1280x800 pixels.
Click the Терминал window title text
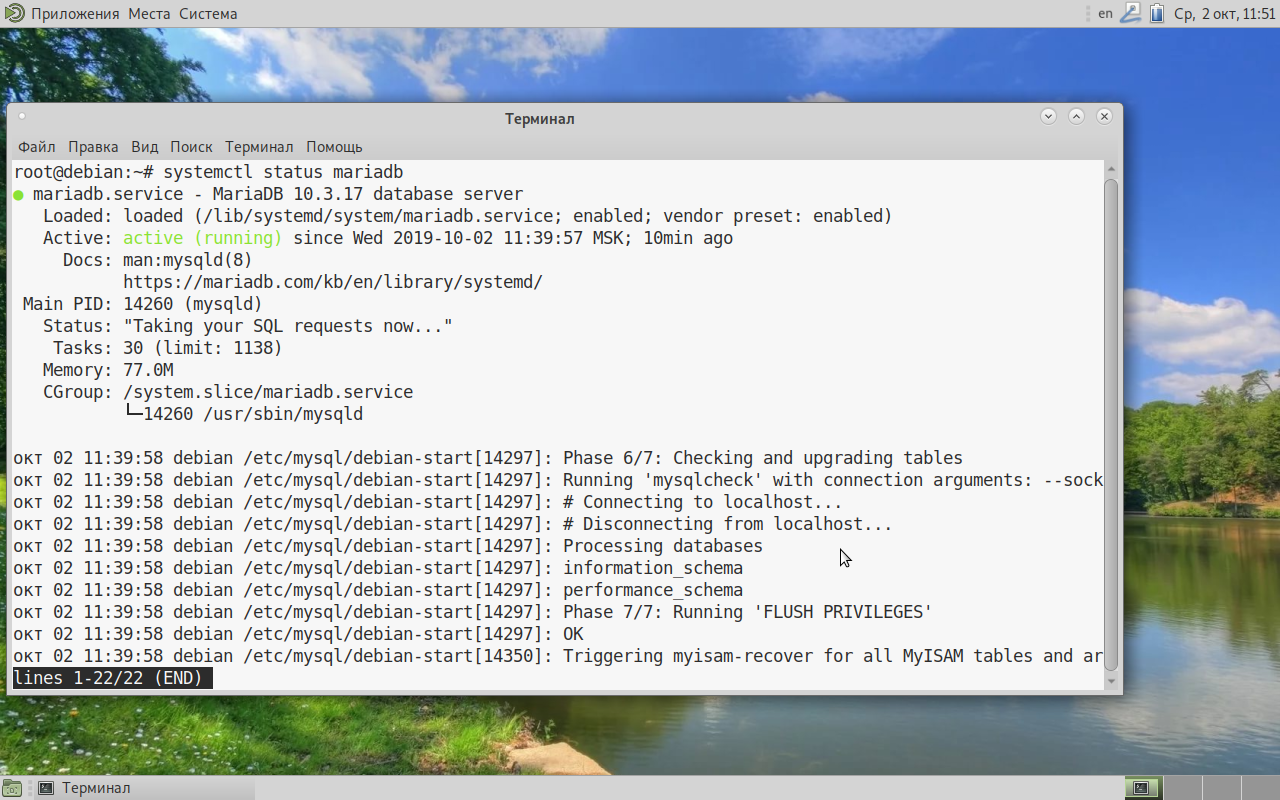pyautogui.click(x=540, y=119)
